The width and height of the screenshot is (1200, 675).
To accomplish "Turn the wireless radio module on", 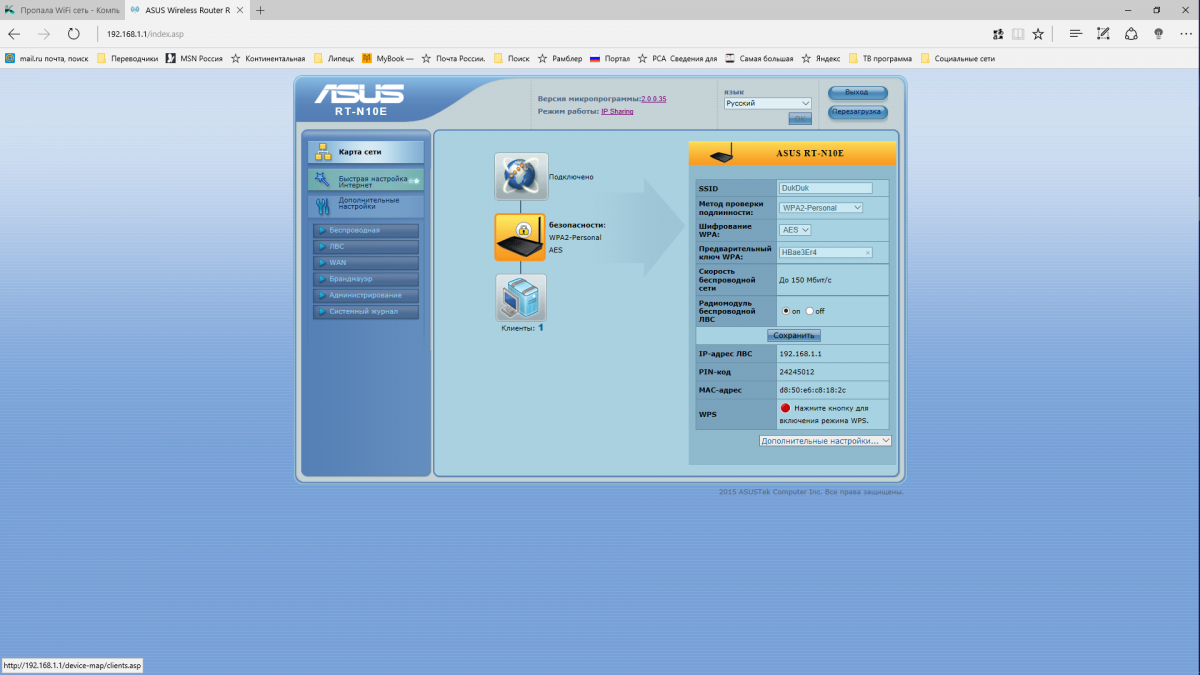I will click(x=786, y=311).
